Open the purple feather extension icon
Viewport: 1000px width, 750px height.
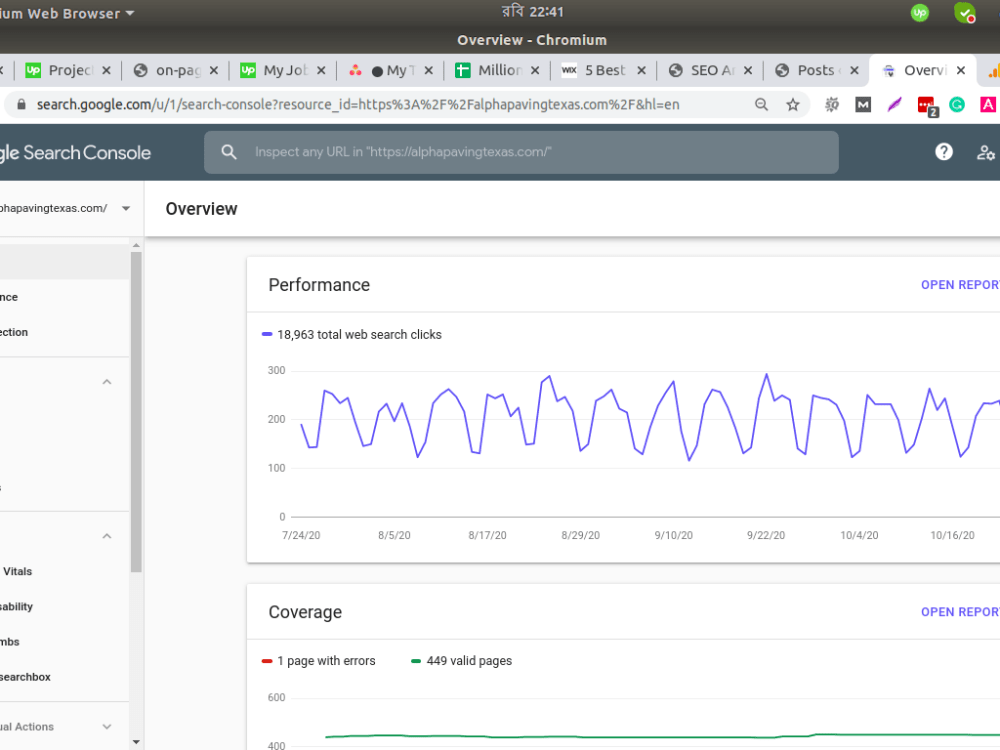coord(894,105)
